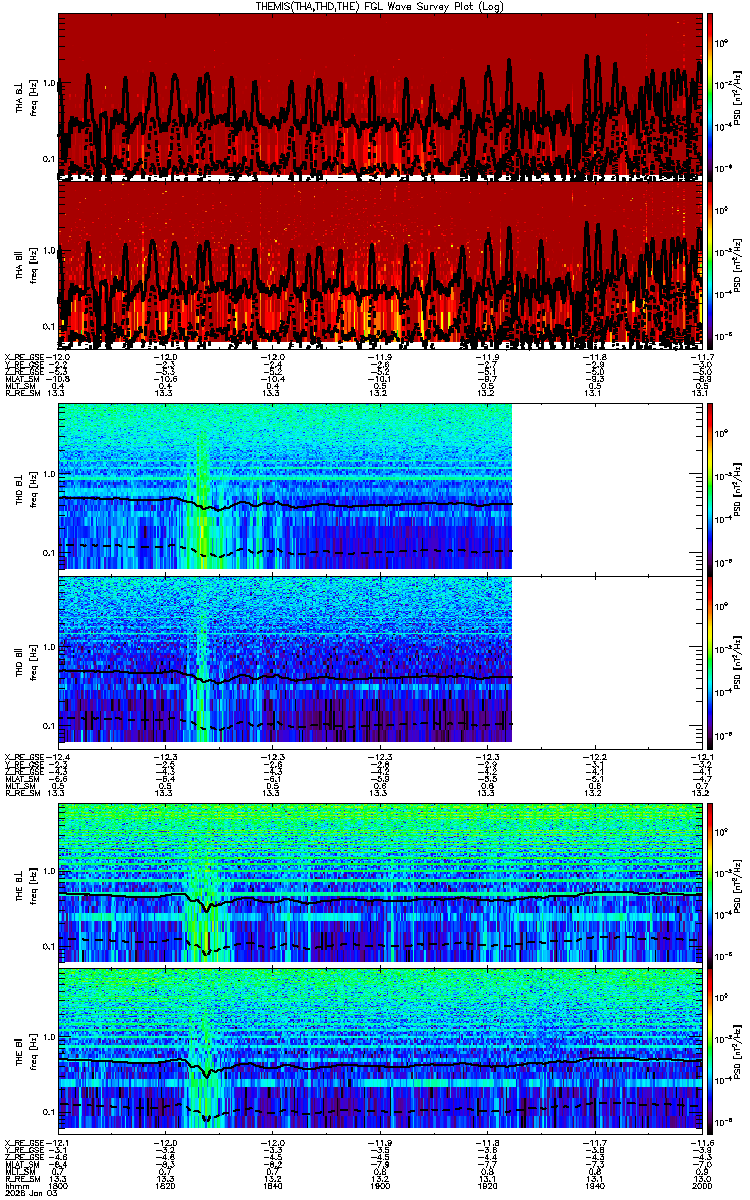Click the 0.1 frequency tick of upper THD panel
Viewport: 750px width, 1200px height.
coord(50,553)
